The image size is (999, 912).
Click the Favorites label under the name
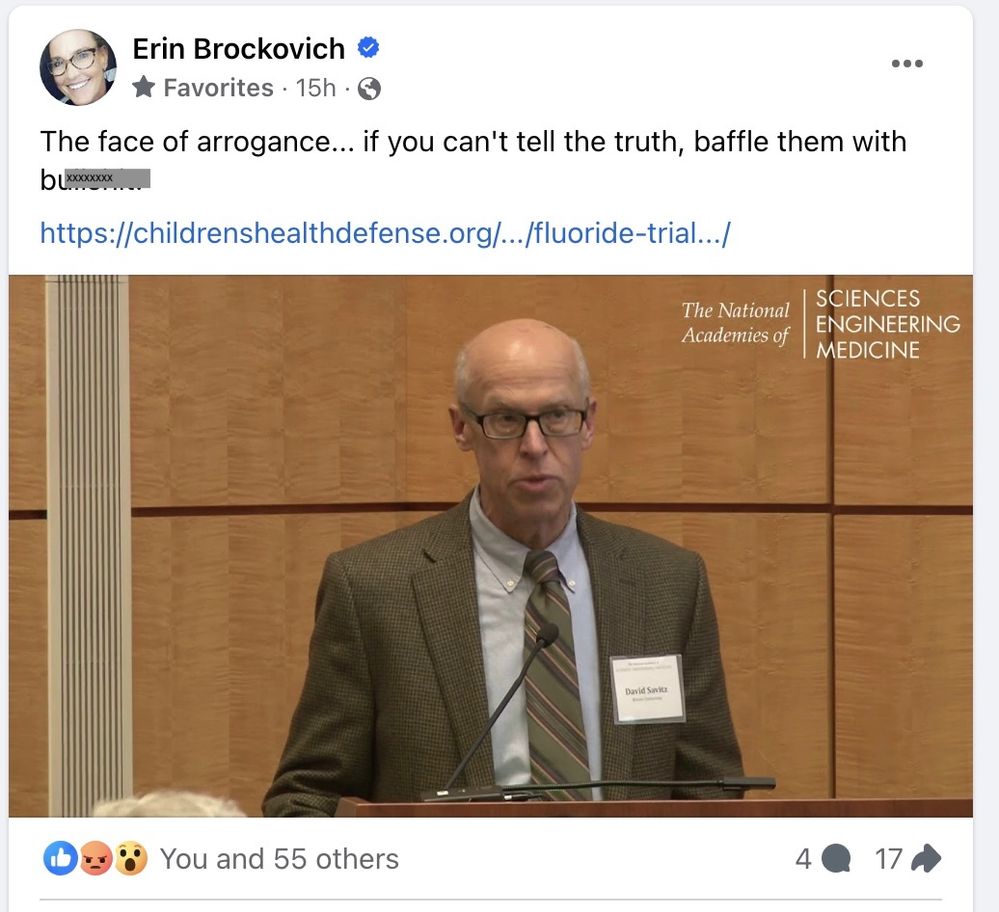click(x=218, y=88)
